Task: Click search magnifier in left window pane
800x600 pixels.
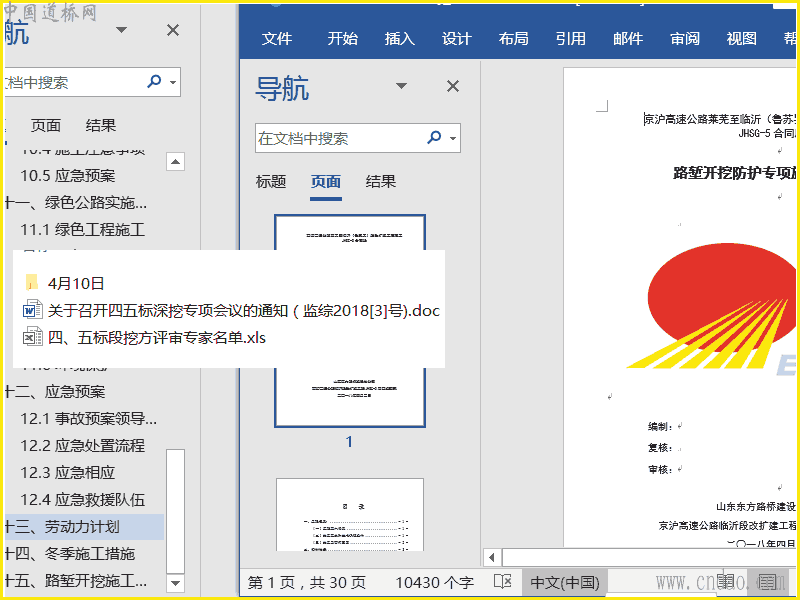Action: (x=154, y=81)
